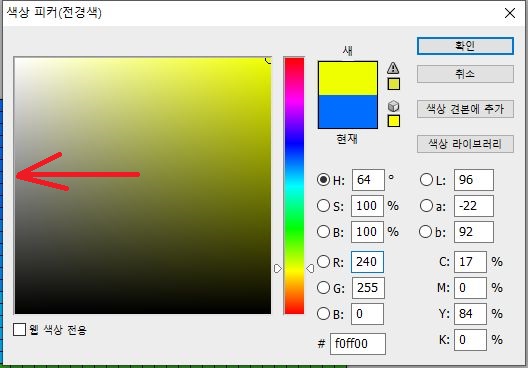Click the K field showing 0
This screenshot has width=528, height=368.
click(x=470, y=339)
